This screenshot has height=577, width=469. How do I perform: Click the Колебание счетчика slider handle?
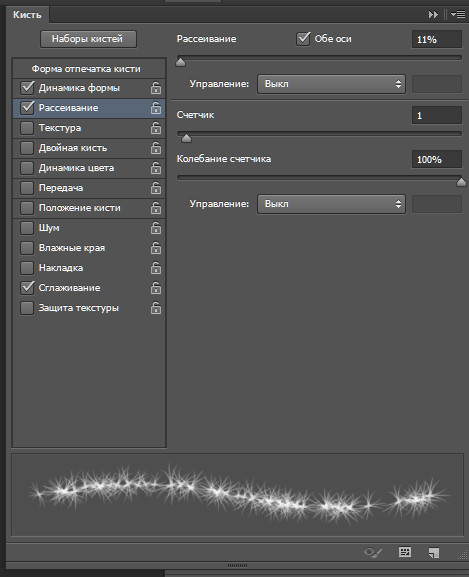tap(461, 182)
